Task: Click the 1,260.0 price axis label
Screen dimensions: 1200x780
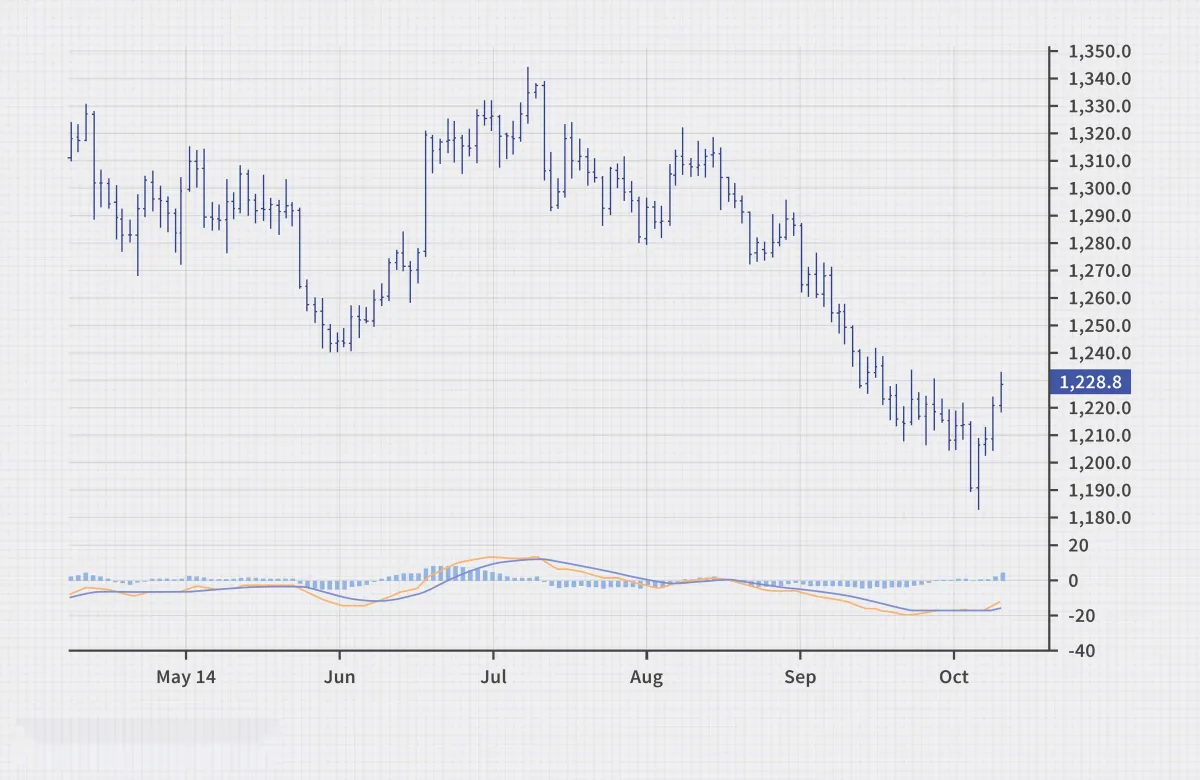Action: [x=1100, y=299]
